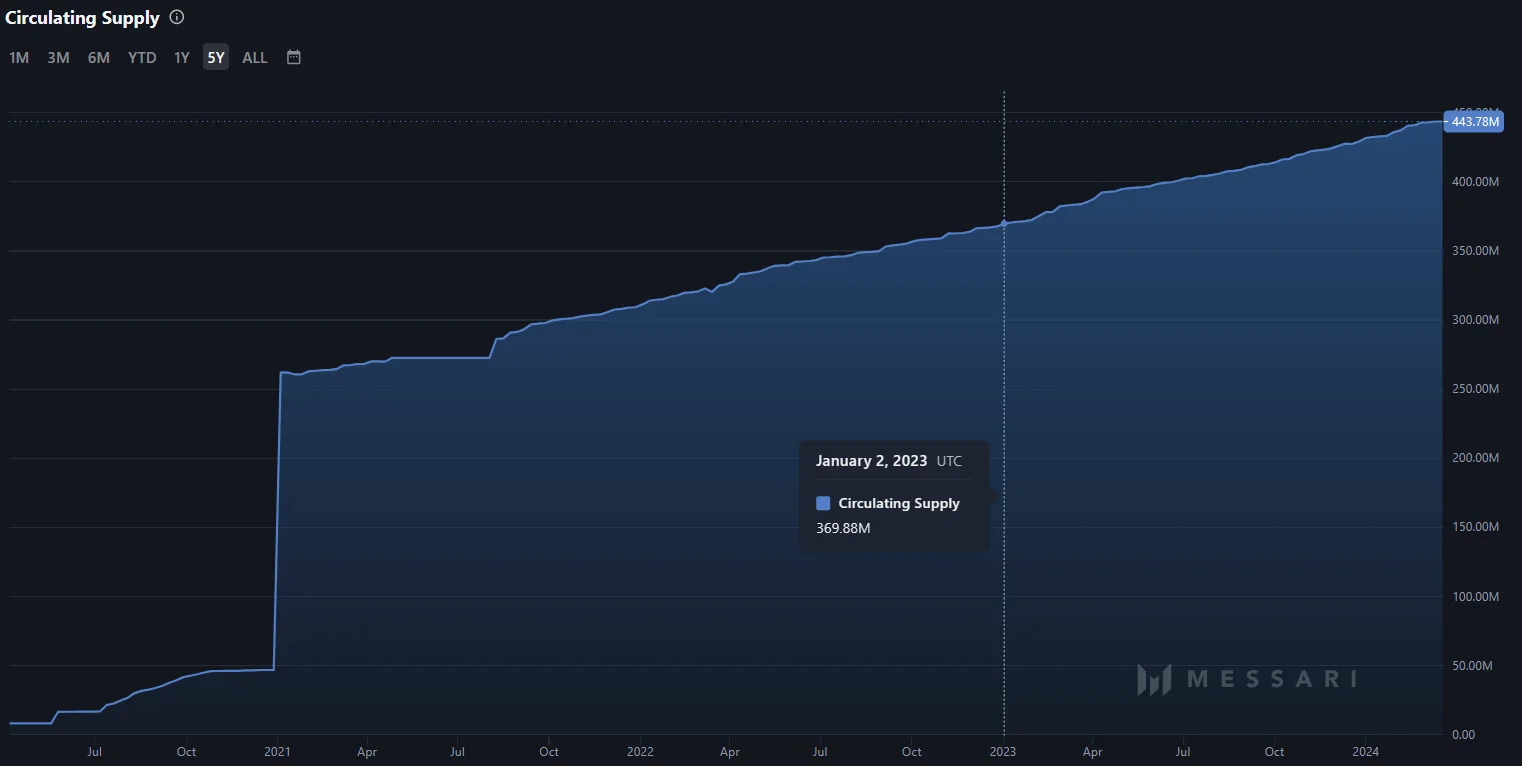Click the 150.00M axis label
Screen dimensions: 1522x766
click(1476, 526)
